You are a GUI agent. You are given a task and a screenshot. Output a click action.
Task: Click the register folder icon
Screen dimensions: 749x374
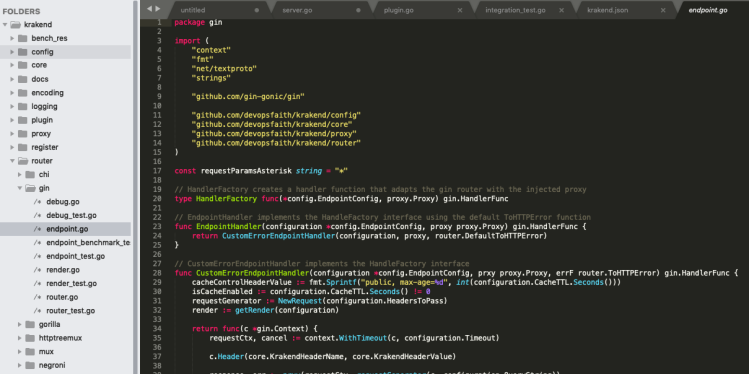pyautogui.click(x=22, y=148)
